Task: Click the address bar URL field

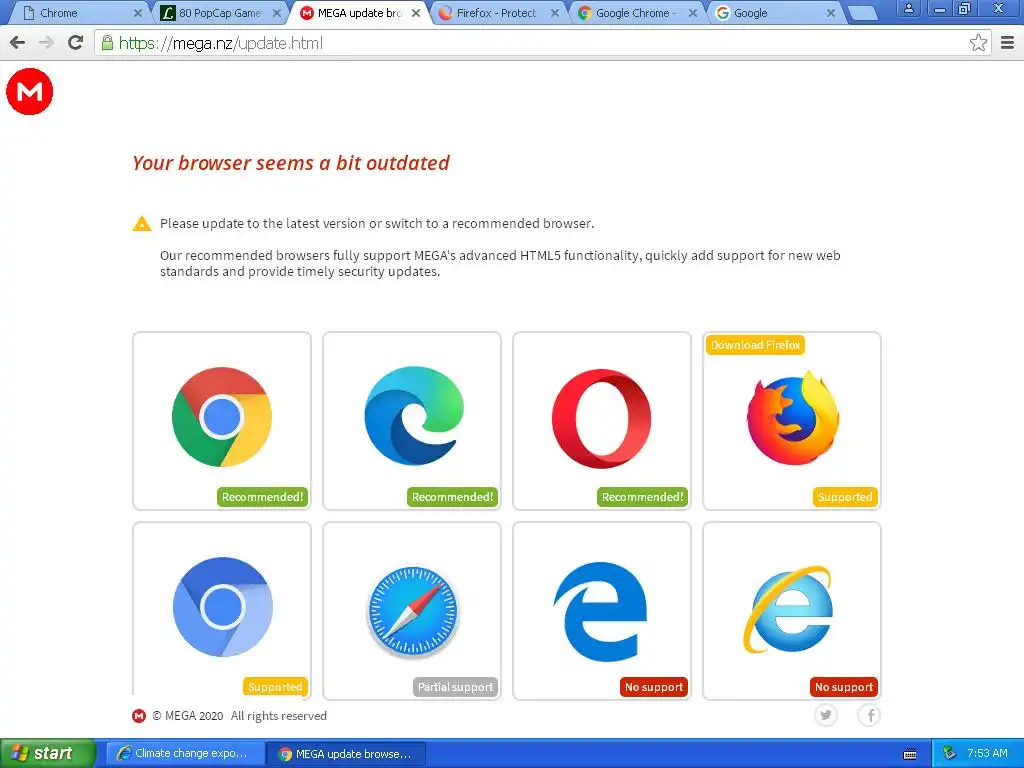Action: (x=542, y=43)
